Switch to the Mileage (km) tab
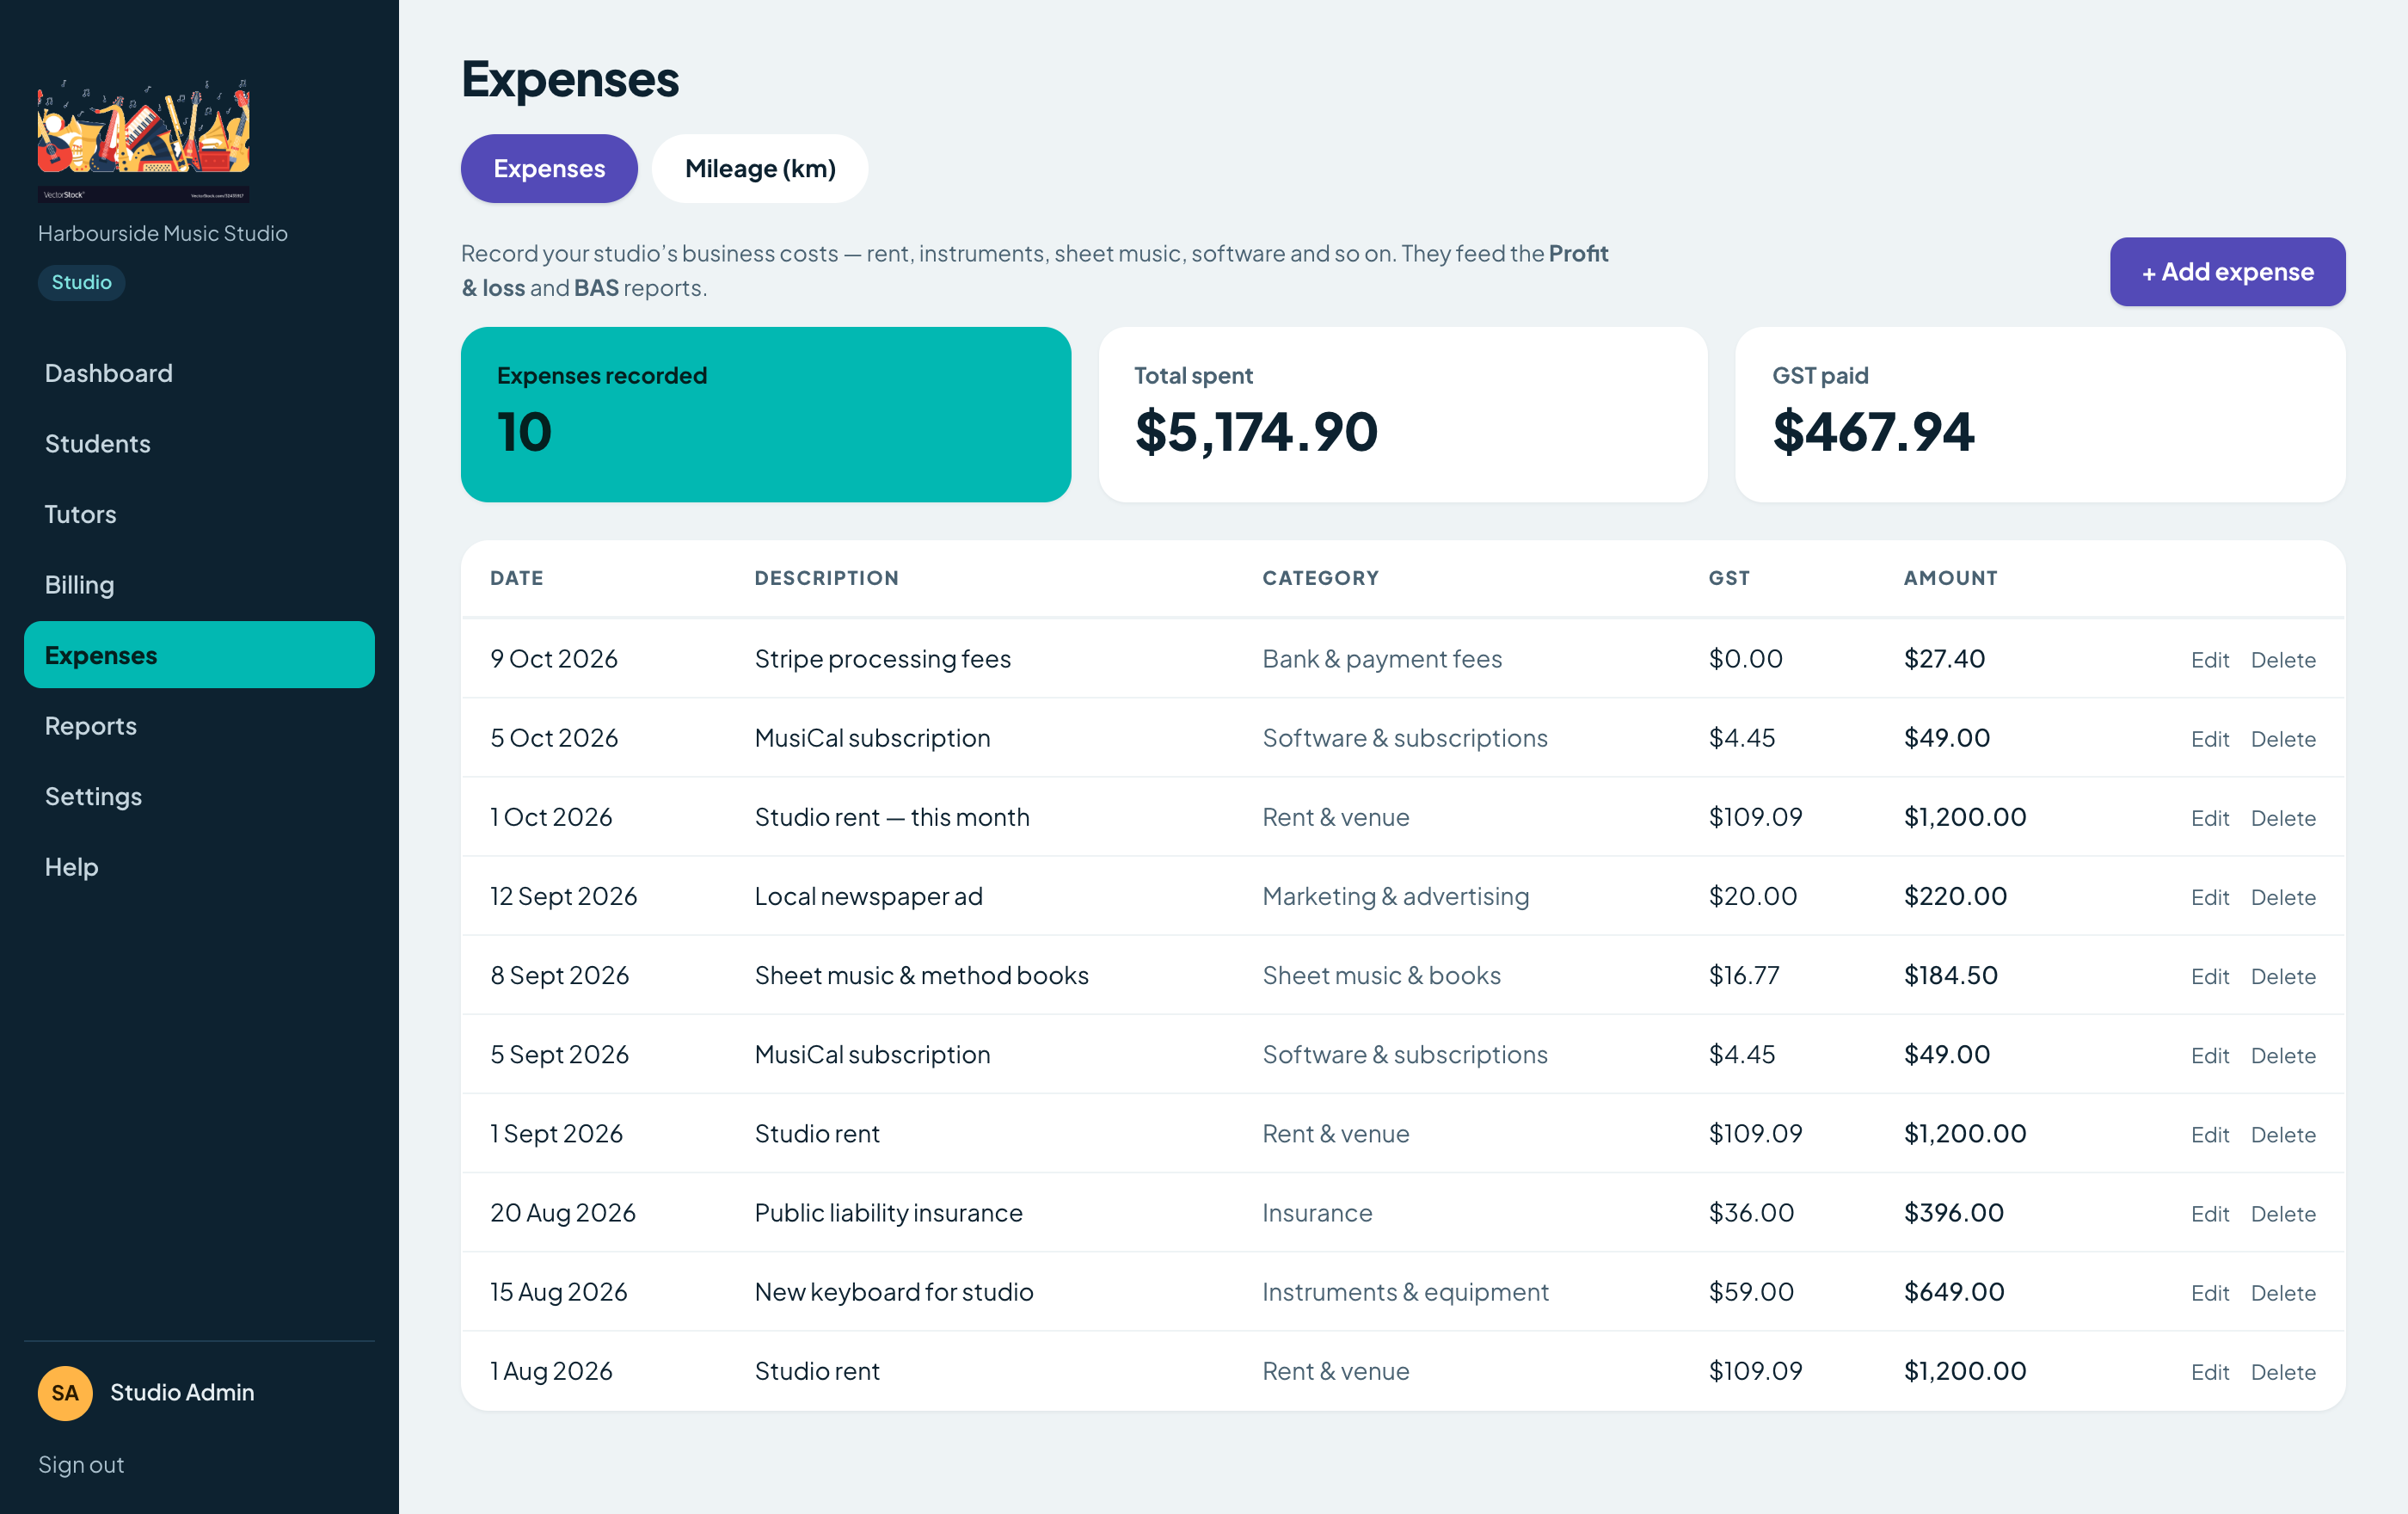The width and height of the screenshot is (2408, 1514). pyautogui.click(x=760, y=169)
